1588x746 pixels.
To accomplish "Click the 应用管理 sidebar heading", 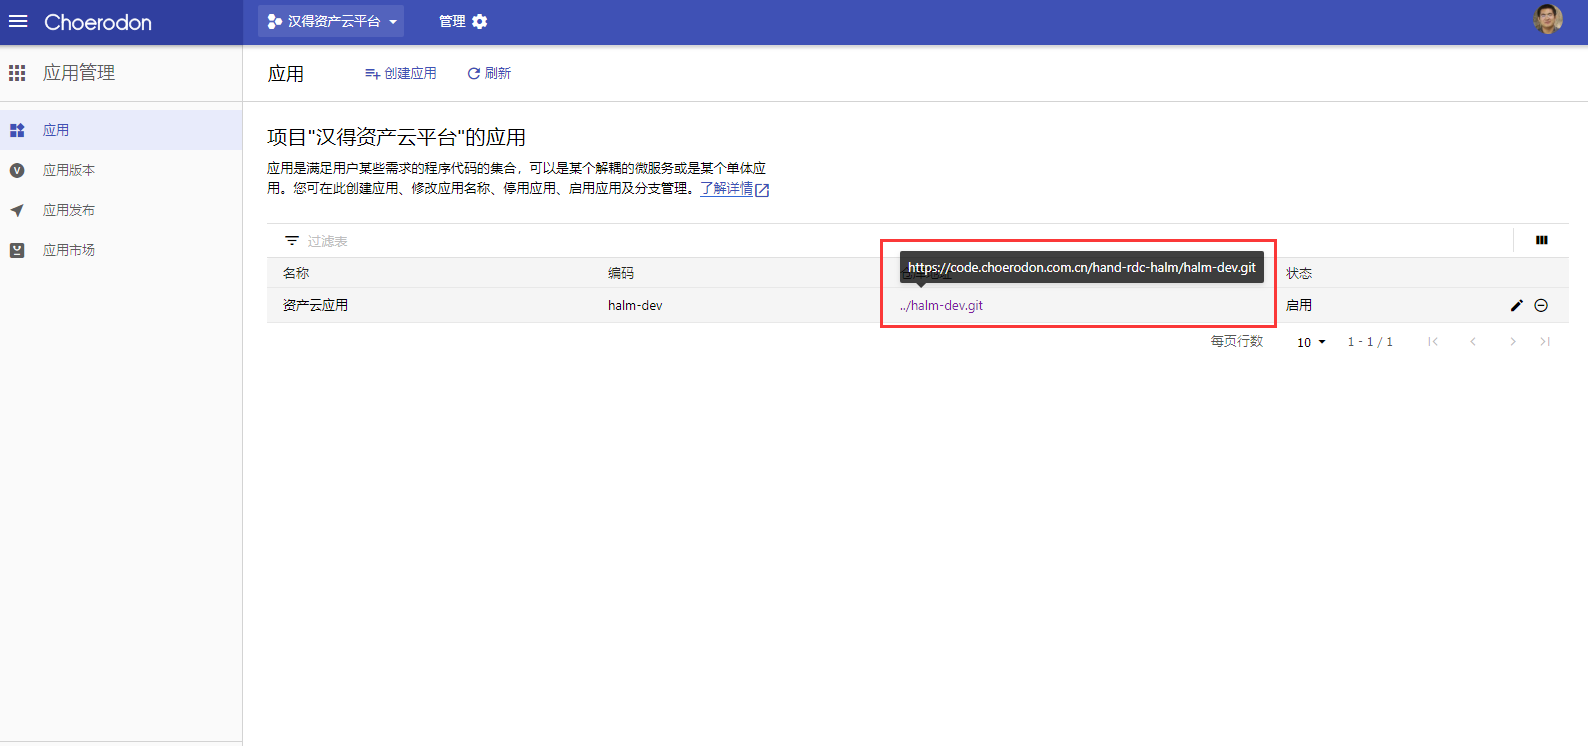I will click(79, 73).
